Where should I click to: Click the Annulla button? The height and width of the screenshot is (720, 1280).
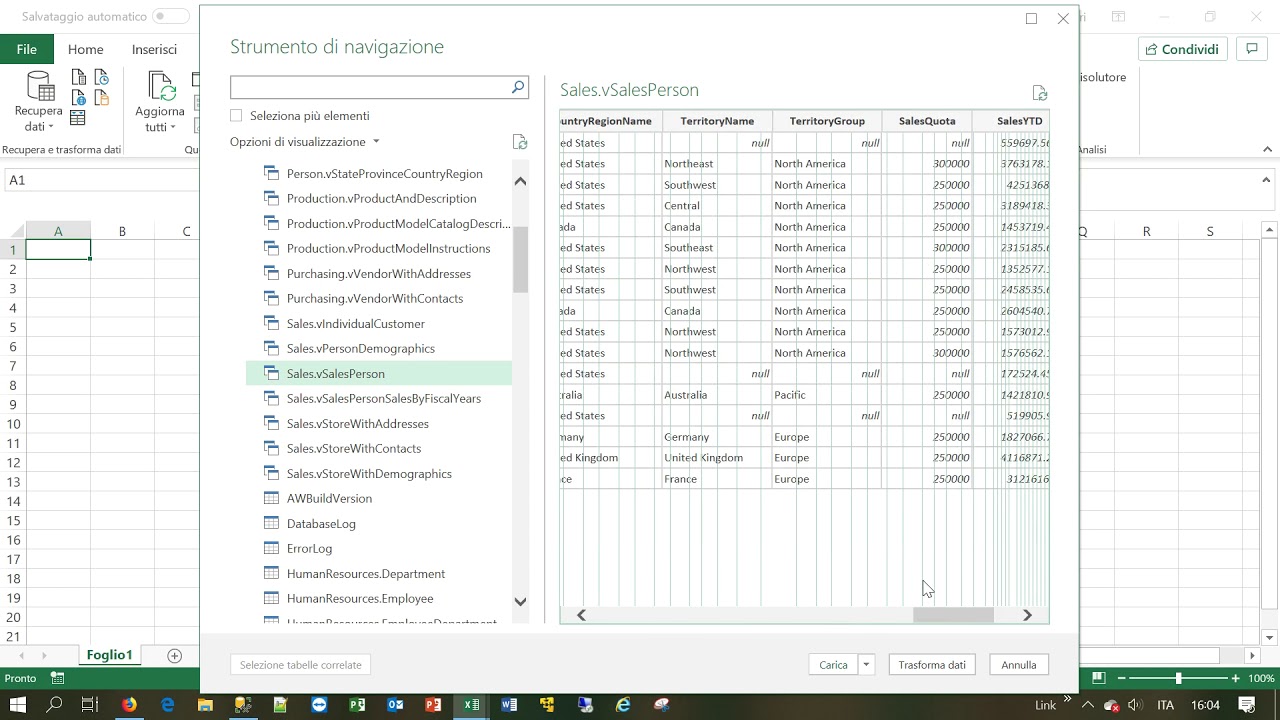1019,665
